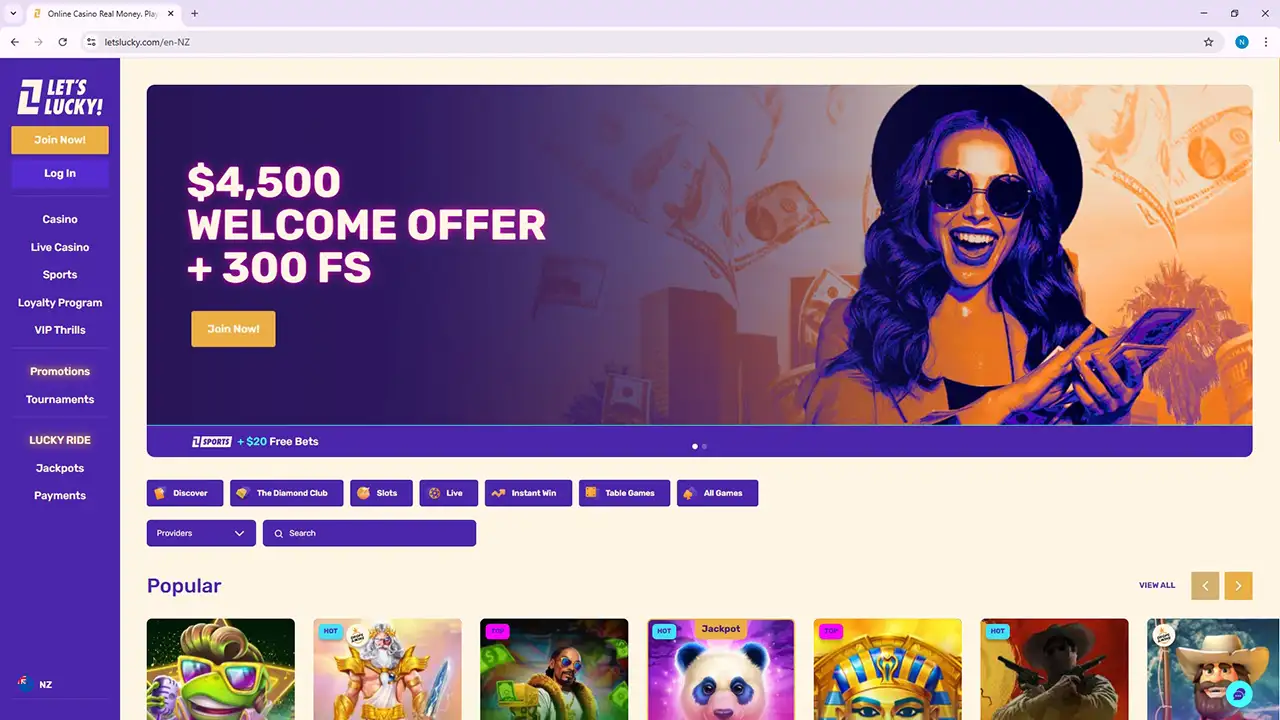Image resolution: width=1280 pixels, height=720 pixels.
Task: Click the Log In button
Action: coord(60,173)
